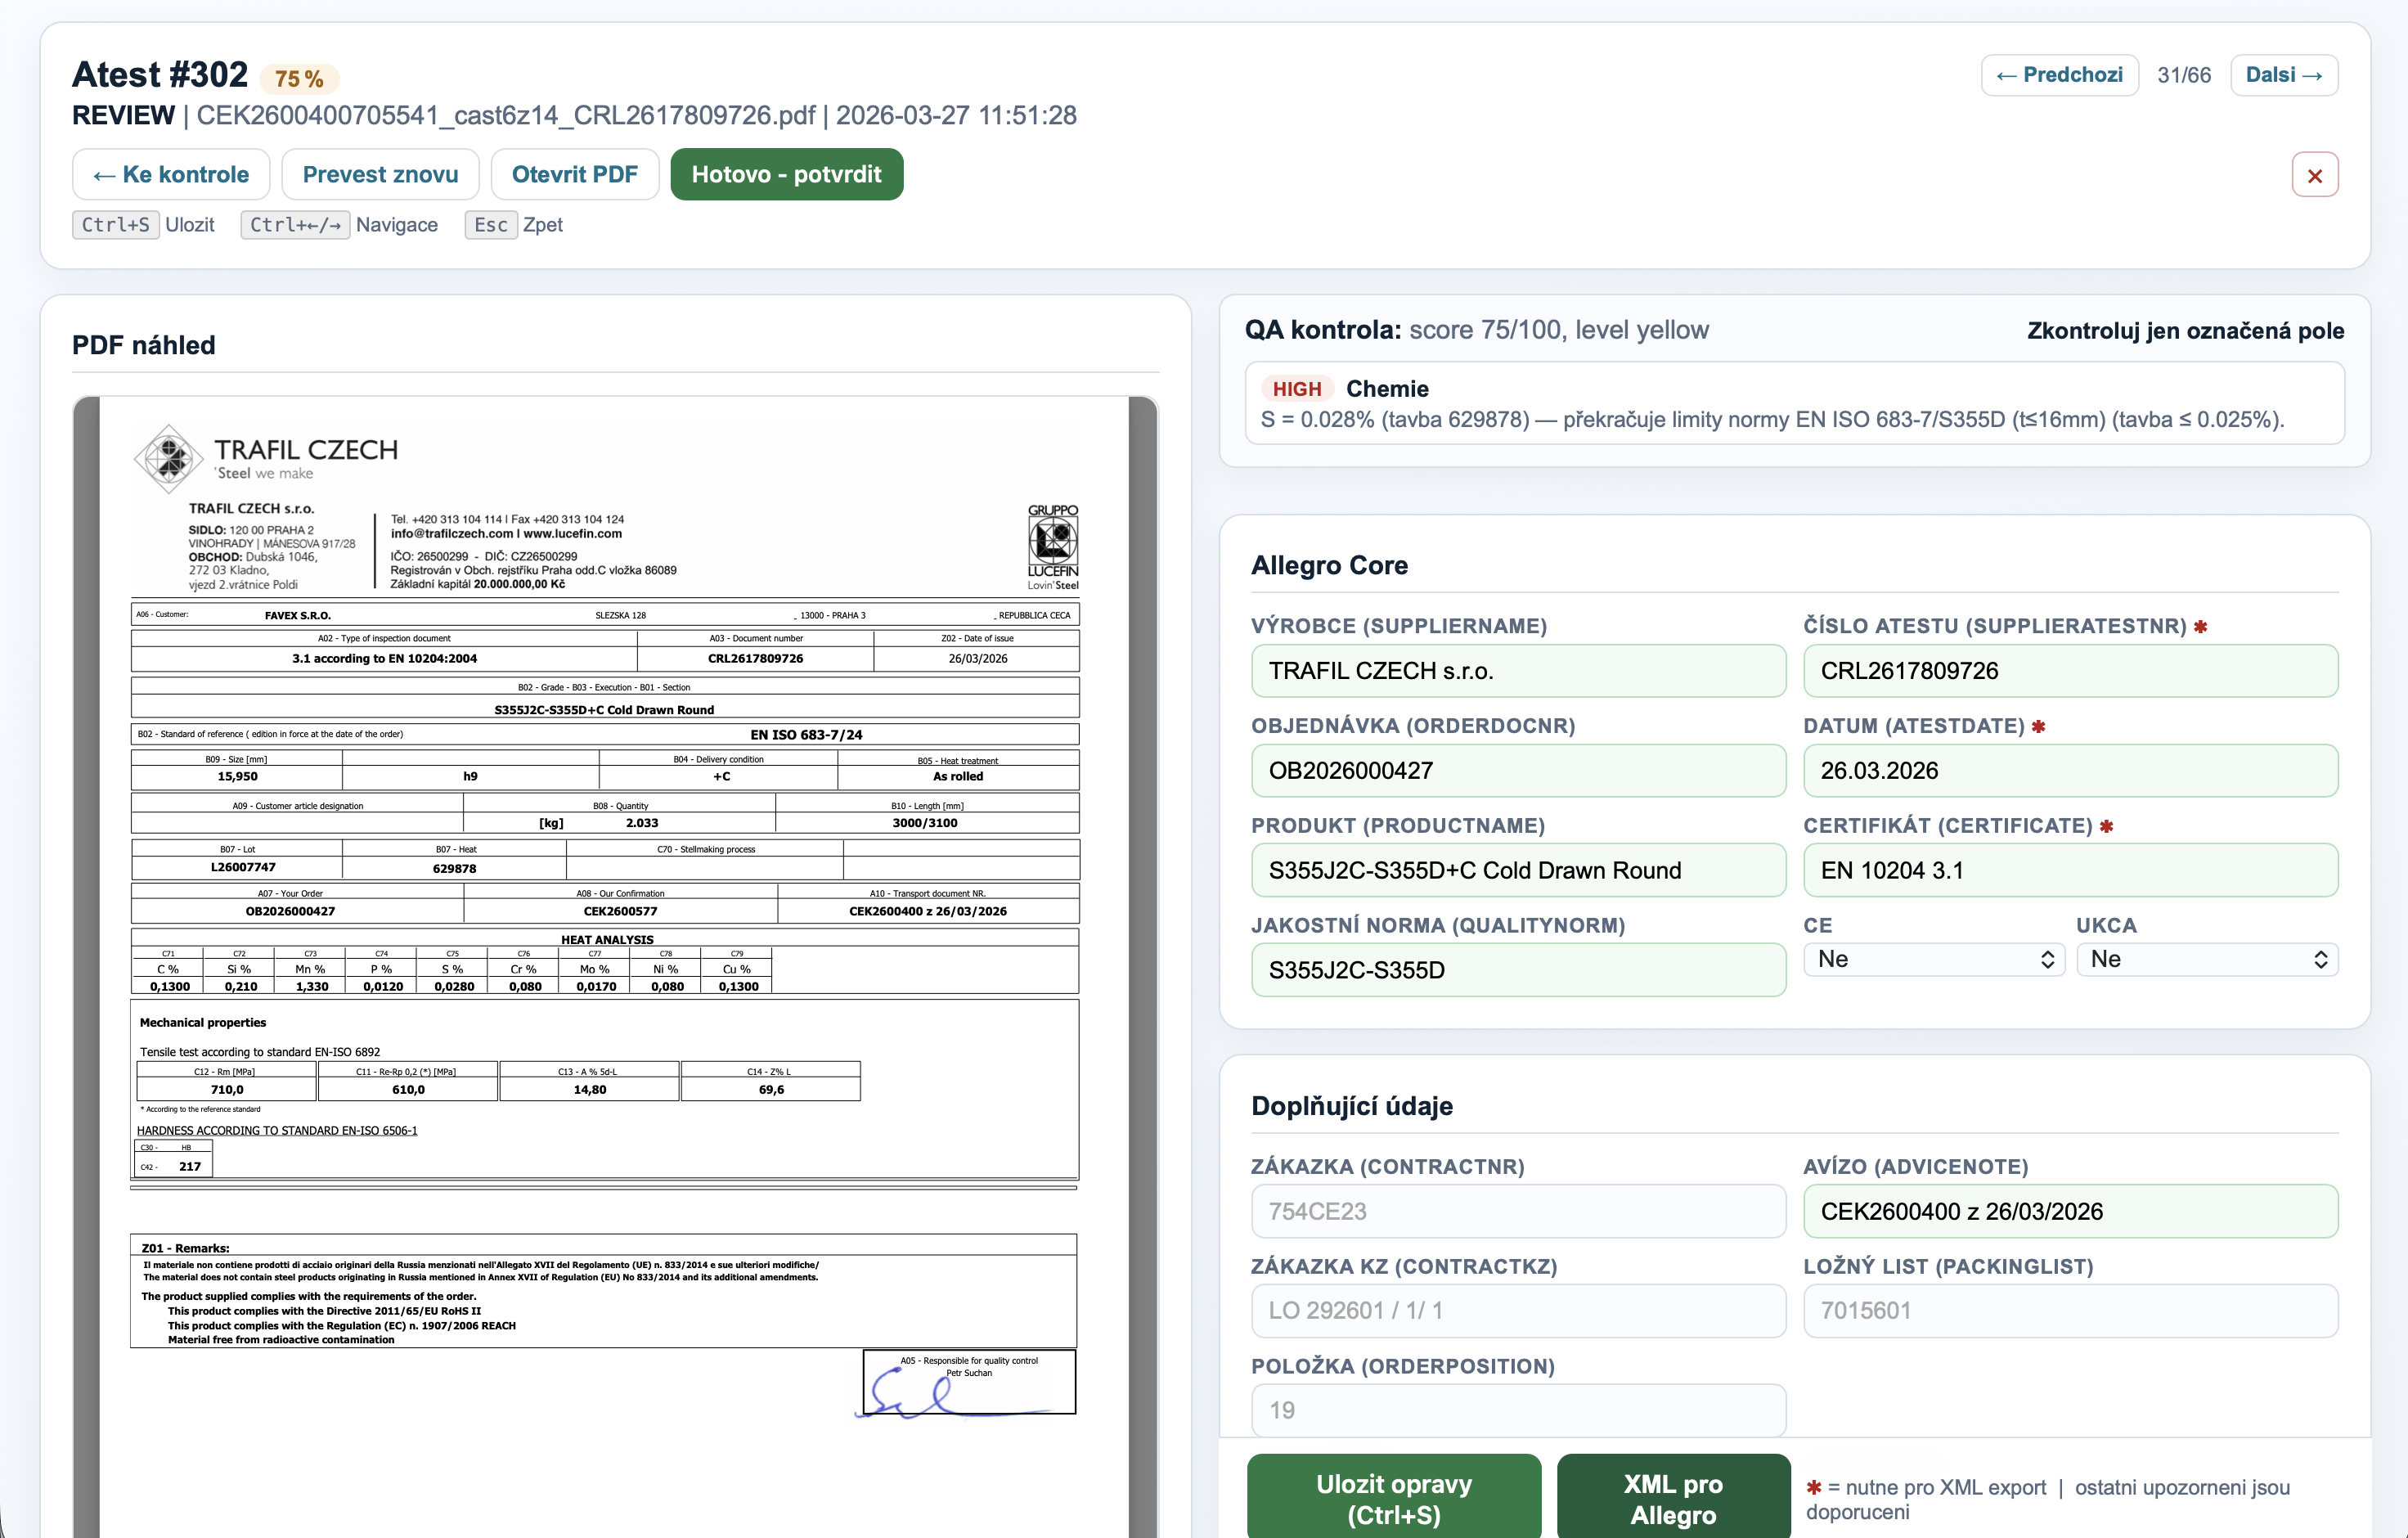Click the Datum atestdate field
Image resolution: width=2408 pixels, height=1538 pixels.
[x=2069, y=771]
